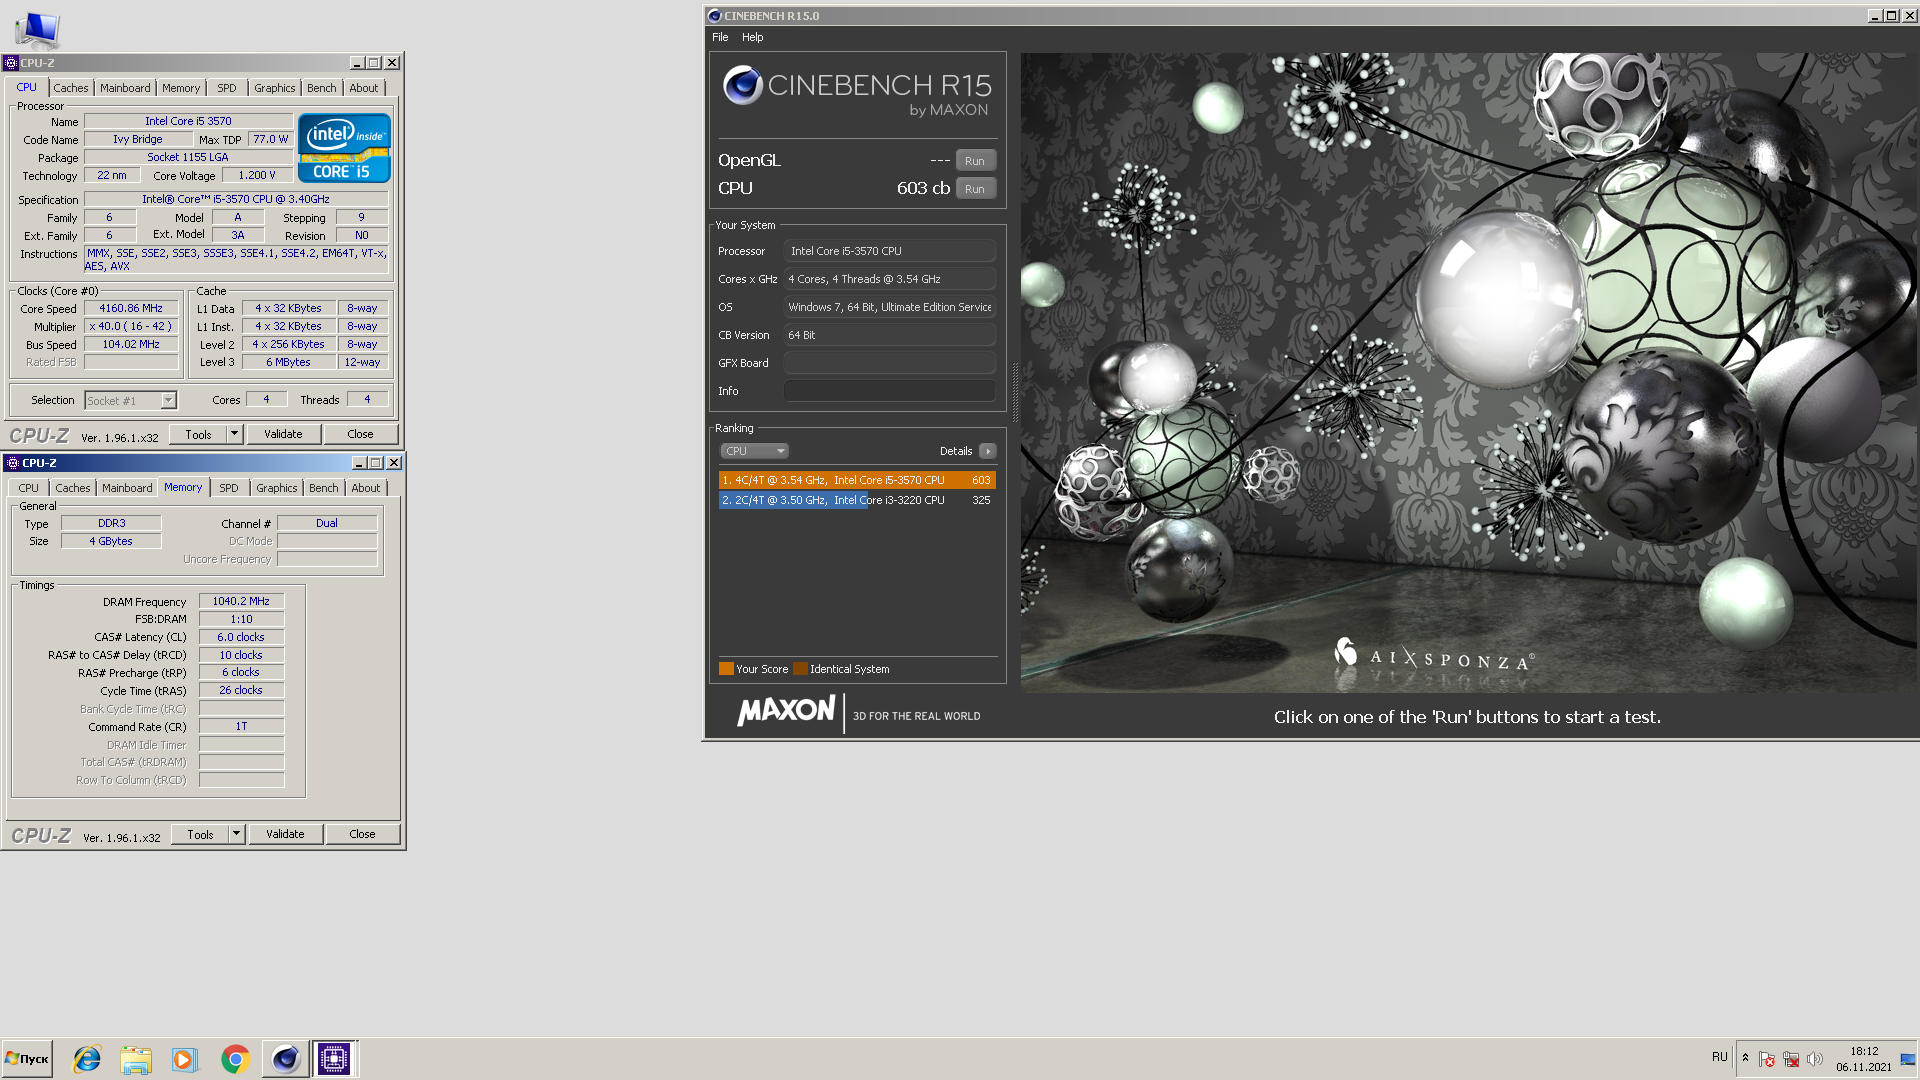Open the Caches tab in lower CPU-Z
Image resolution: width=1920 pixels, height=1080 pixels.
pos(72,488)
